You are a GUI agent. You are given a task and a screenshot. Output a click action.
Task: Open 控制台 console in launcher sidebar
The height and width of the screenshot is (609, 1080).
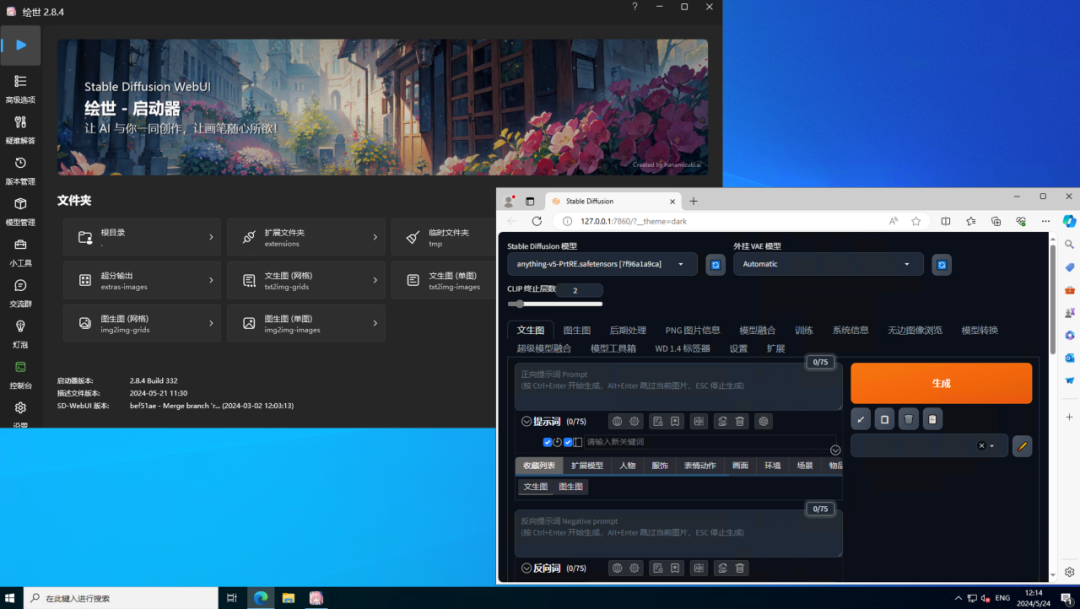pyautogui.click(x=20, y=374)
